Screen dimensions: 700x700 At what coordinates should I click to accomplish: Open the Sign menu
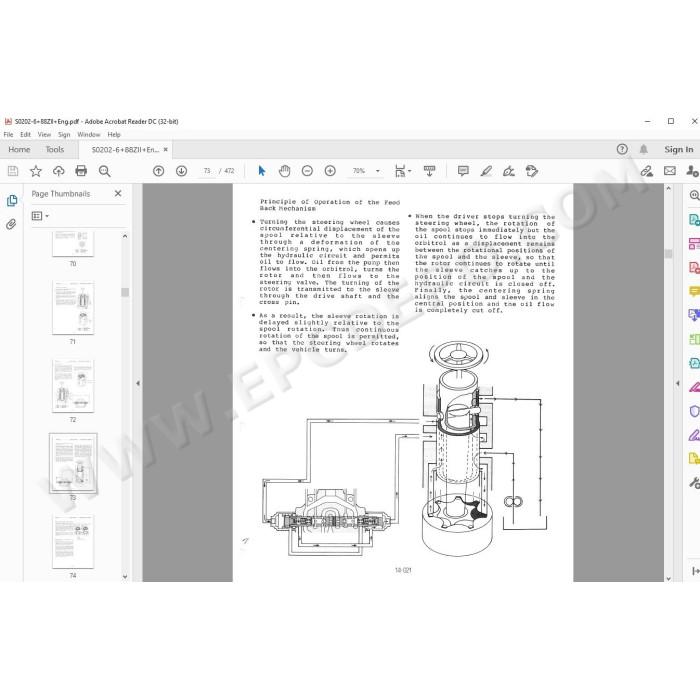64,134
